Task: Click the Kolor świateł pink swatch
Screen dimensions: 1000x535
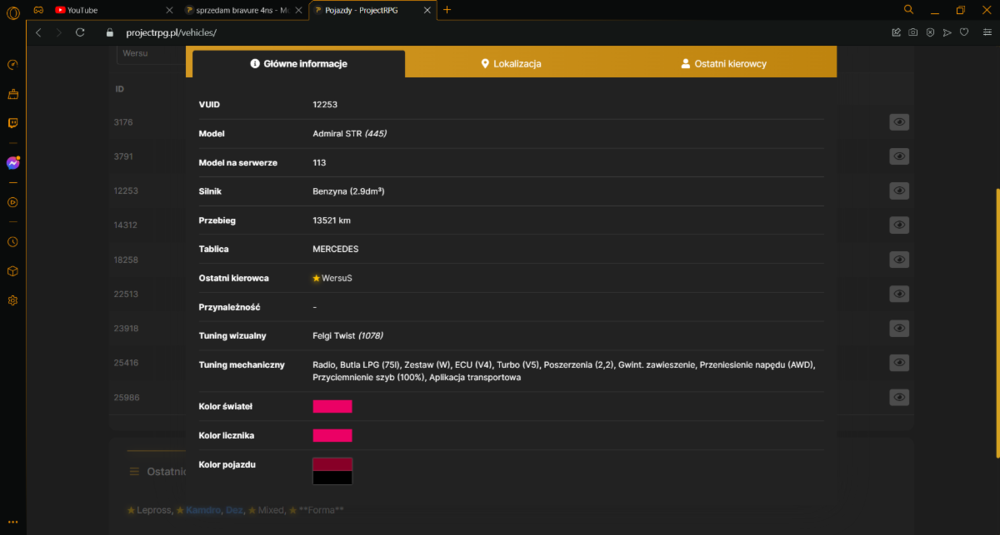Action: point(332,406)
